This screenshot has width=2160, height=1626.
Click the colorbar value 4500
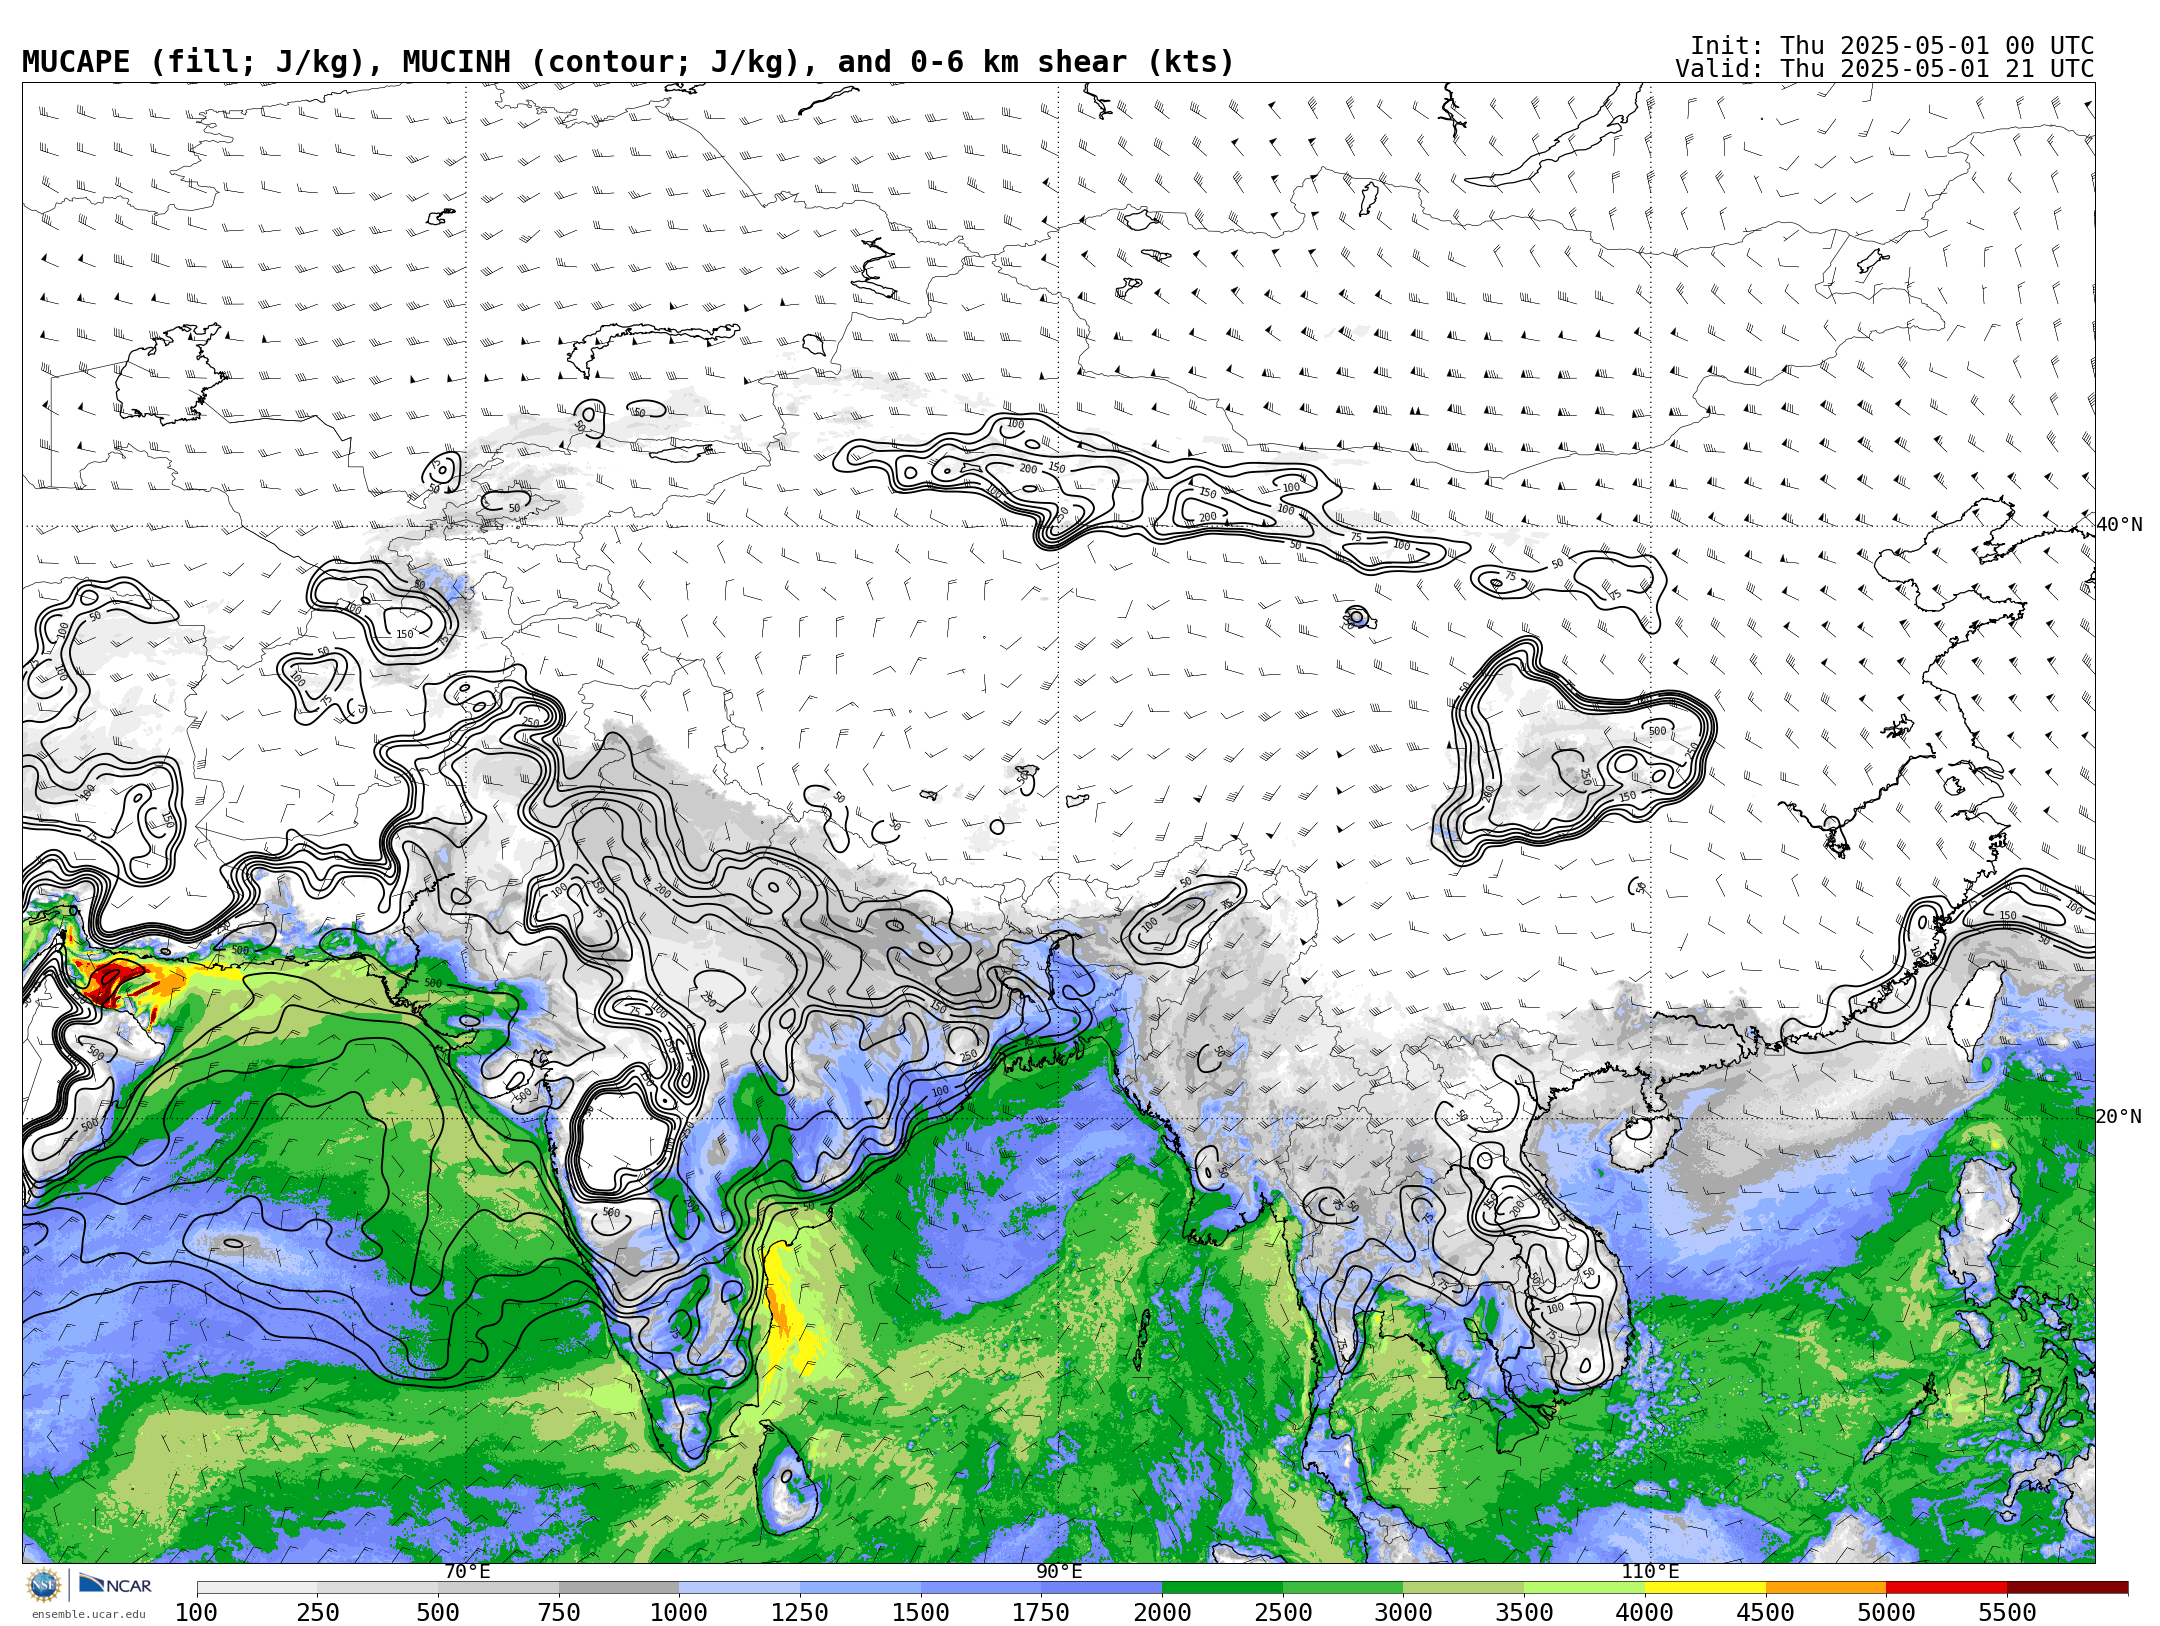pos(1766,1613)
